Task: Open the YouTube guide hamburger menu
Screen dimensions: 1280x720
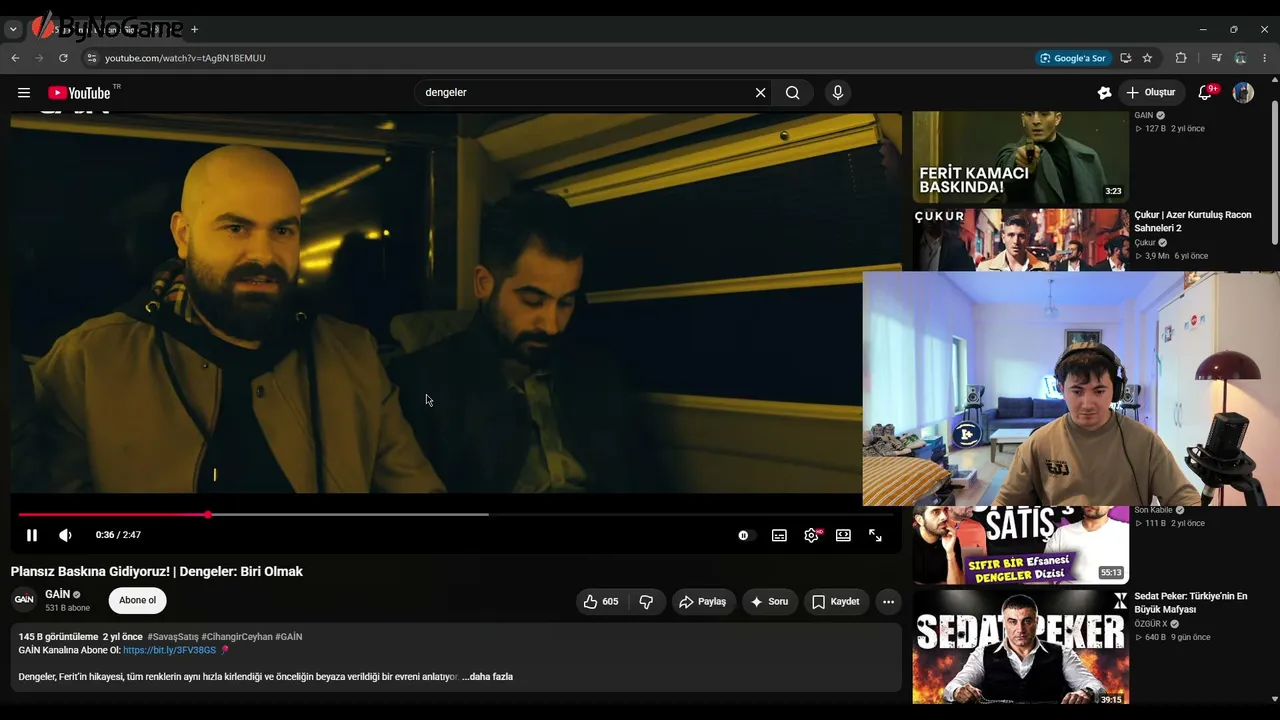Action: click(24, 93)
